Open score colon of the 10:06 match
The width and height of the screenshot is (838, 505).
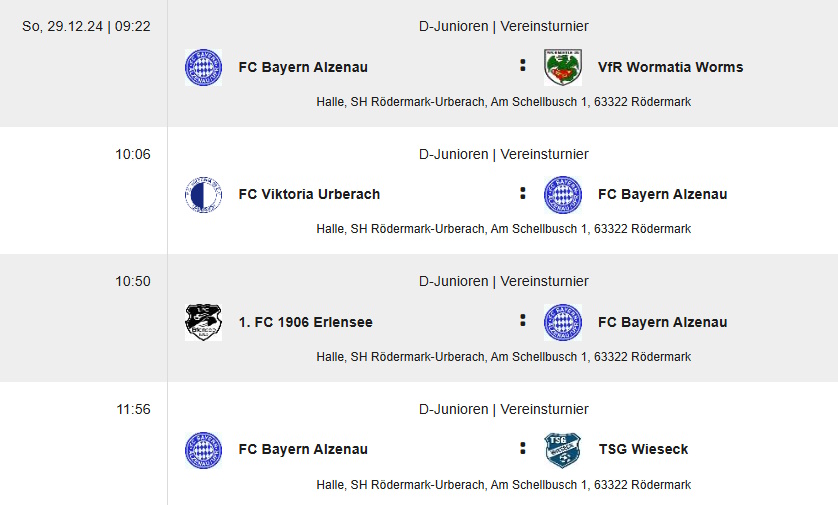pos(523,193)
